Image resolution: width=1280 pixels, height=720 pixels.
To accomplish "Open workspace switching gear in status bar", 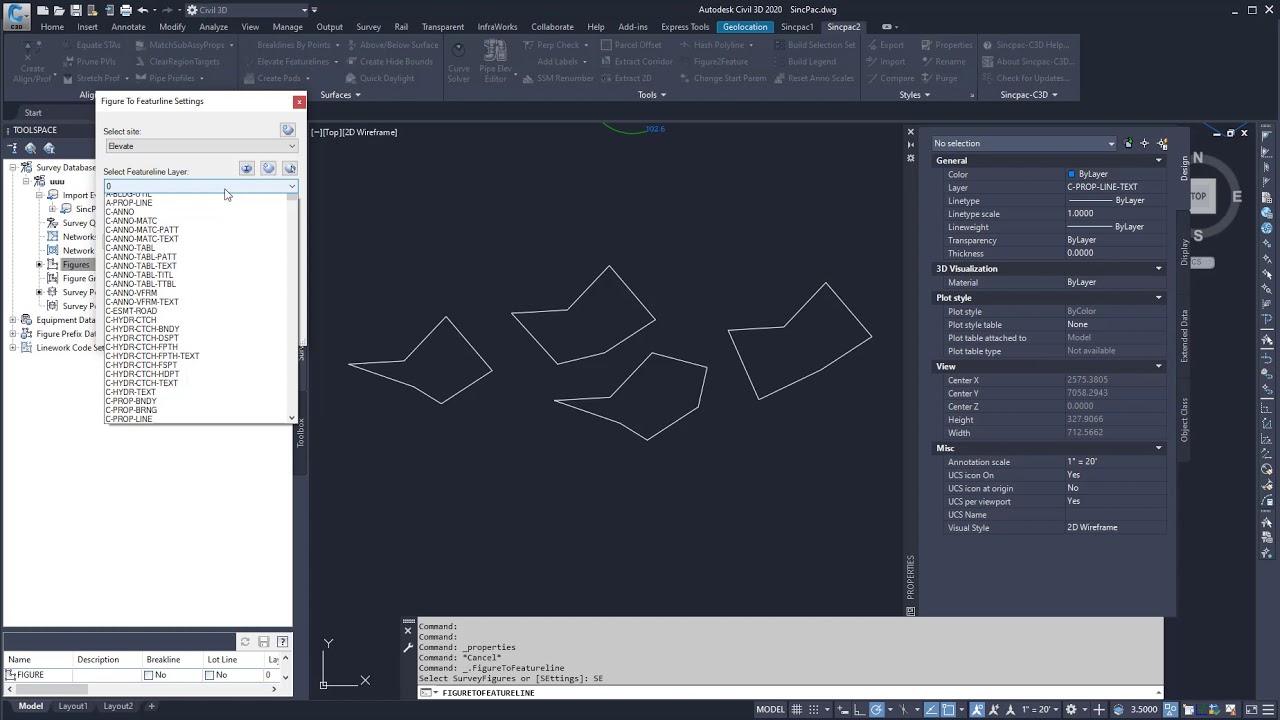I will click(1071, 710).
